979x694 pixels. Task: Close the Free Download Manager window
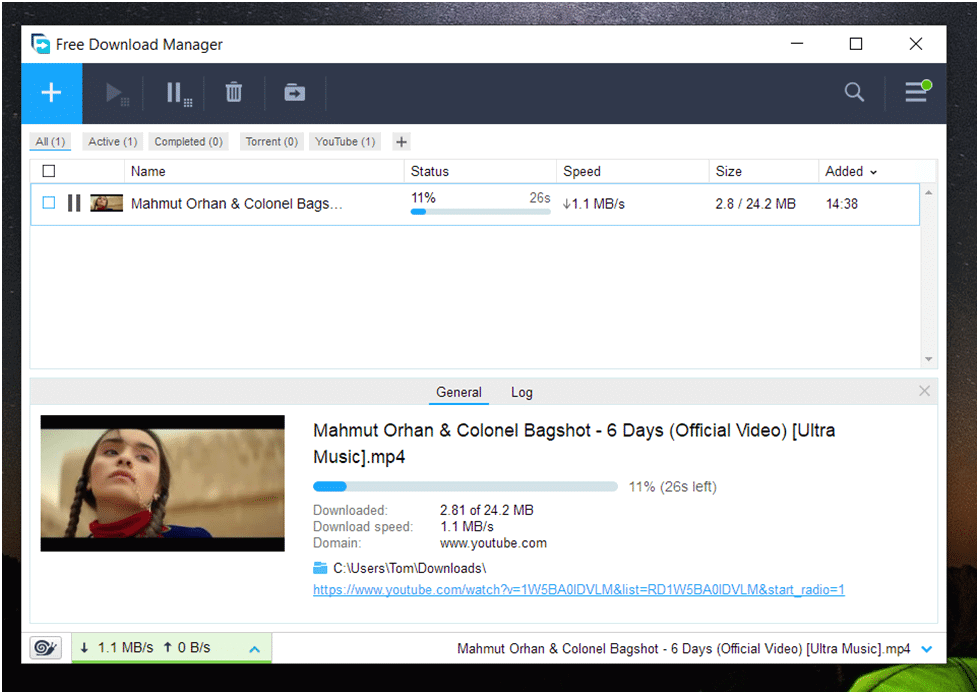(916, 44)
